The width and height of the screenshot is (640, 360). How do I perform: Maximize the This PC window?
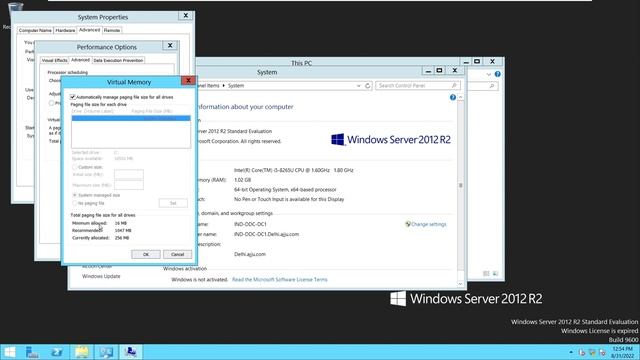pyautogui.click(x=477, y=62)
